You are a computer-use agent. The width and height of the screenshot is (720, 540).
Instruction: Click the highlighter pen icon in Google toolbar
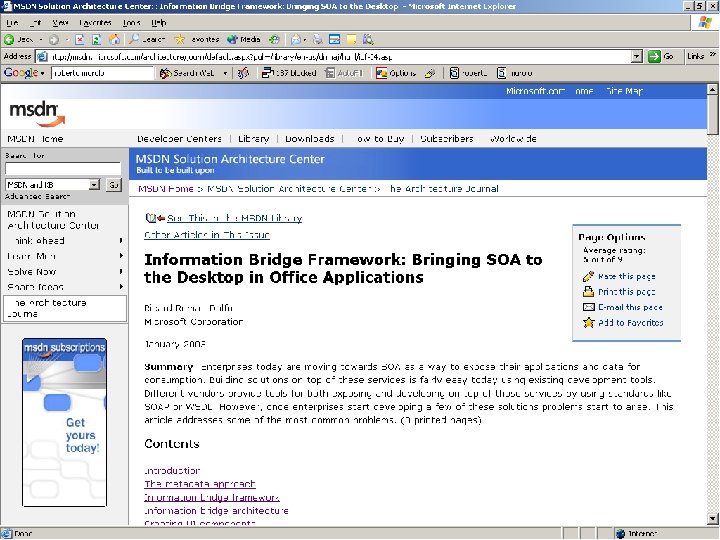coord(430,73)
